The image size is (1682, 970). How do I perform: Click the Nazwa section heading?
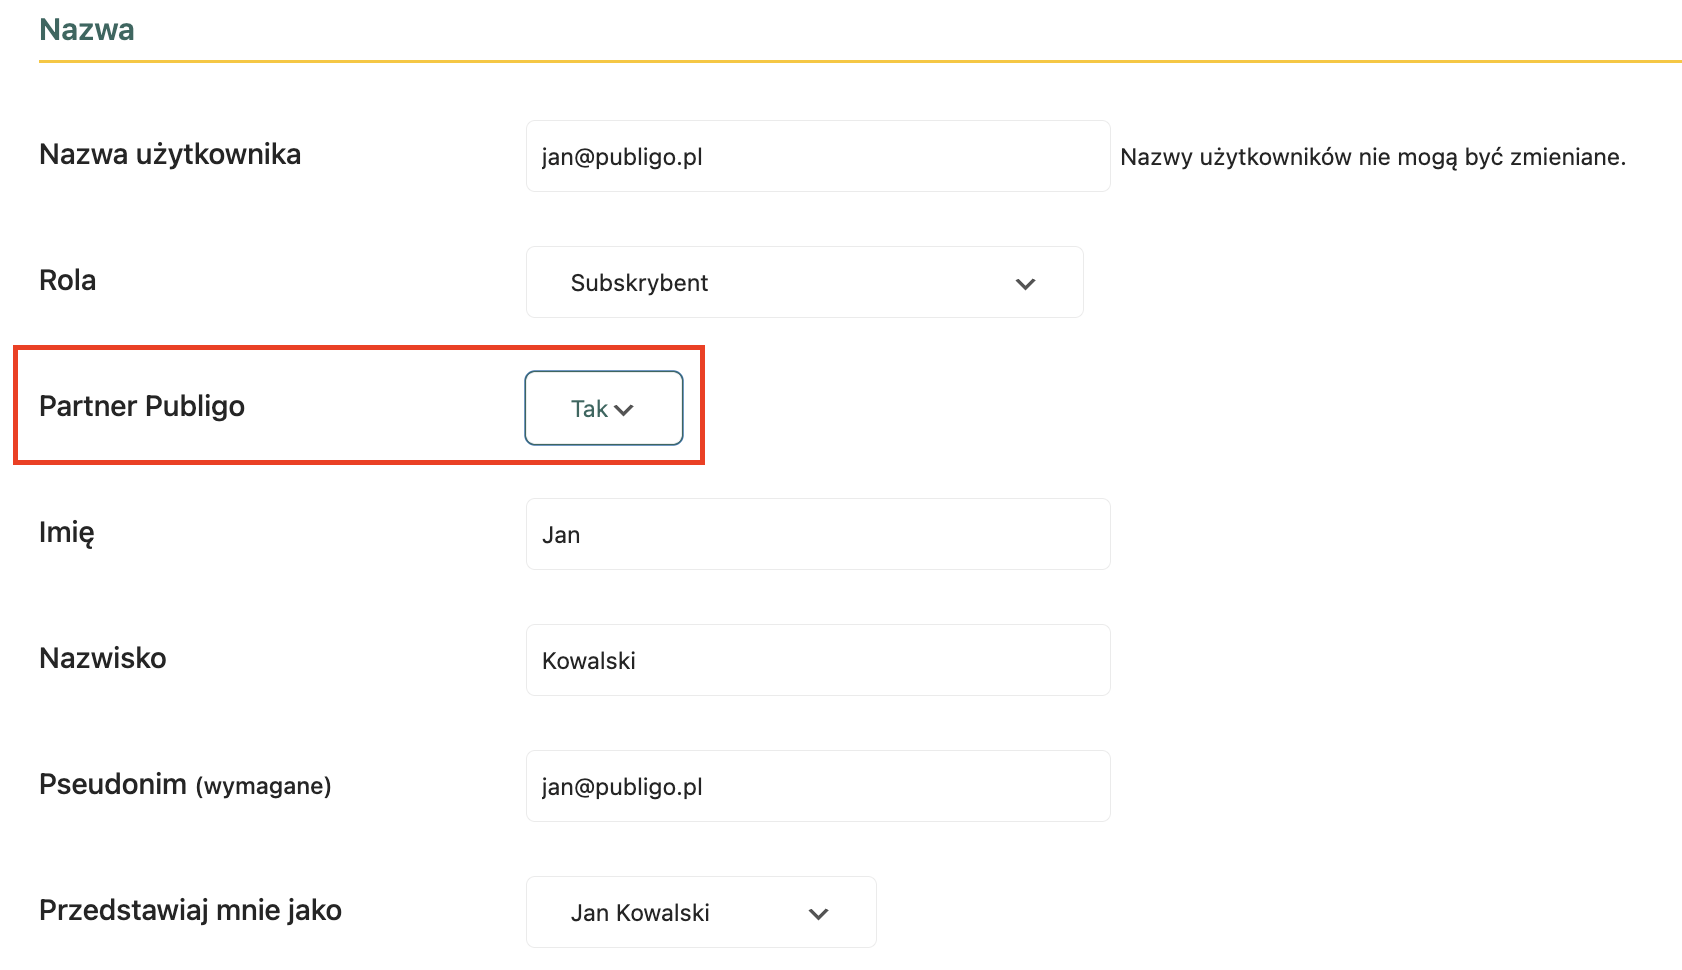(x=87, y=30)
